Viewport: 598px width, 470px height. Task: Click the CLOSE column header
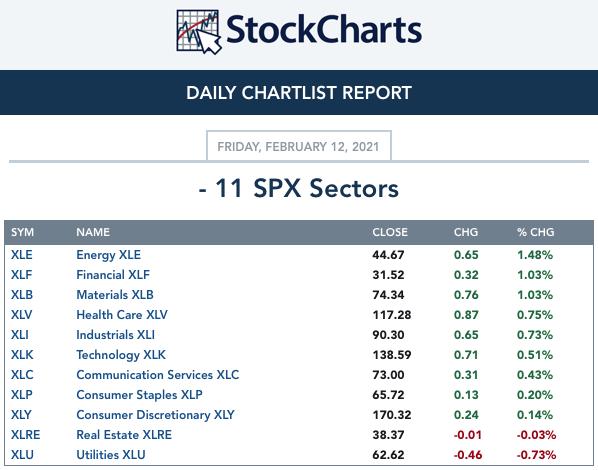coord(390,232)
